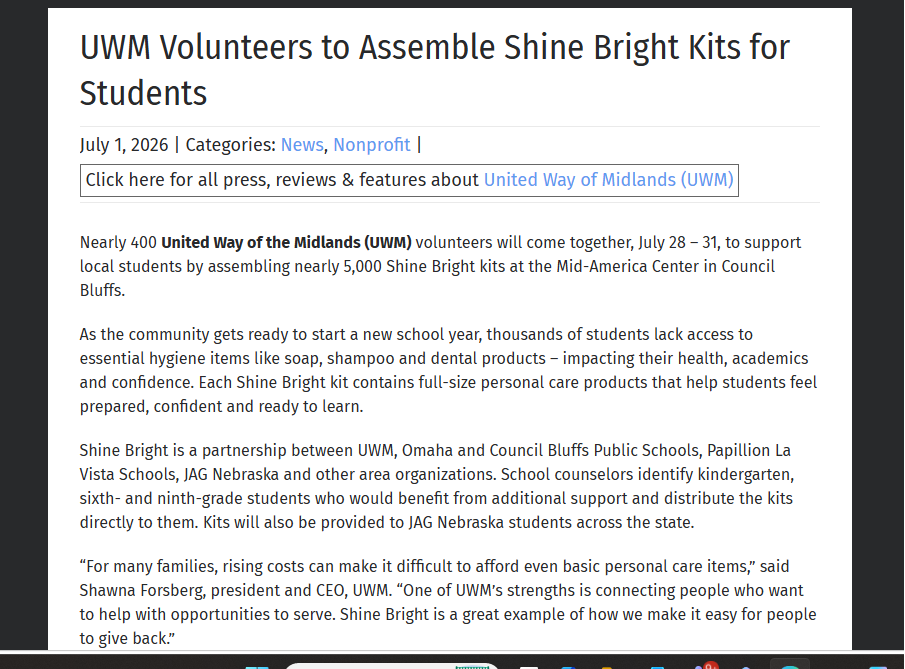Click the 'Click here for all press' box
This screenshot has width=905, height=669.
409,180
